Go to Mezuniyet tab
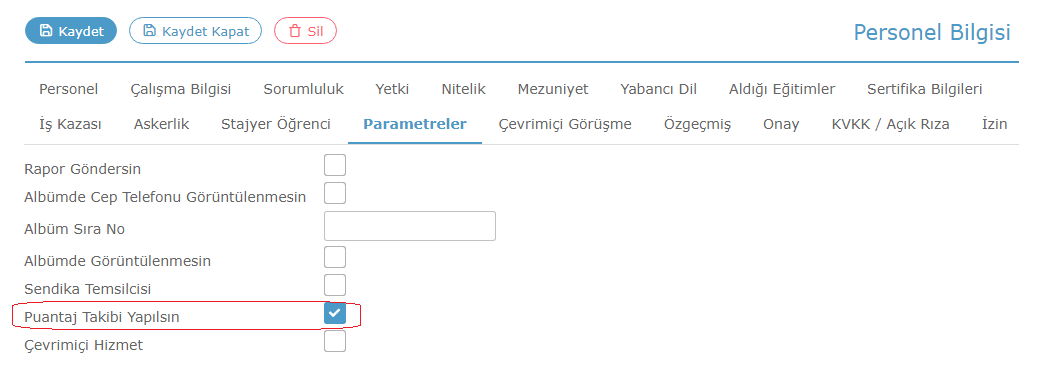This screenshot has height=378, width=1040. coord(553,89)
